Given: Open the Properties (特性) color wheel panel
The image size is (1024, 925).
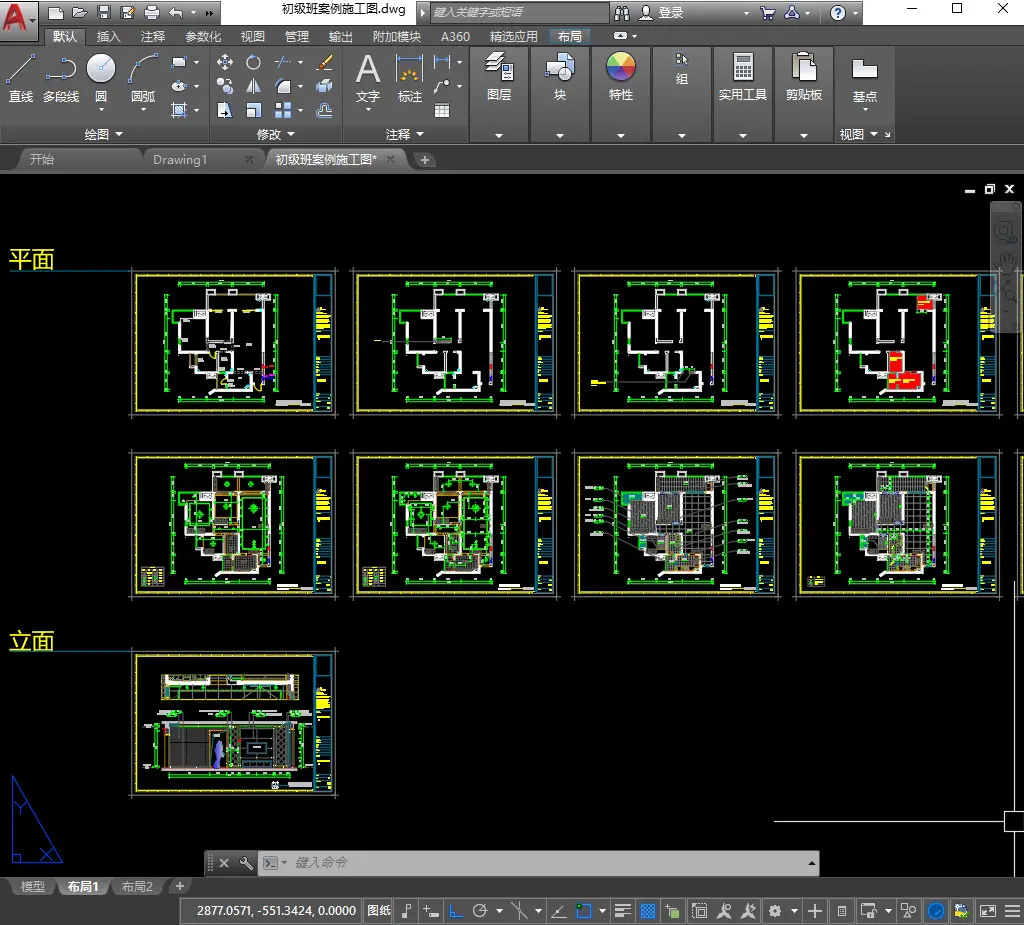Looking at the screenshot, I should tap(620, 77).
